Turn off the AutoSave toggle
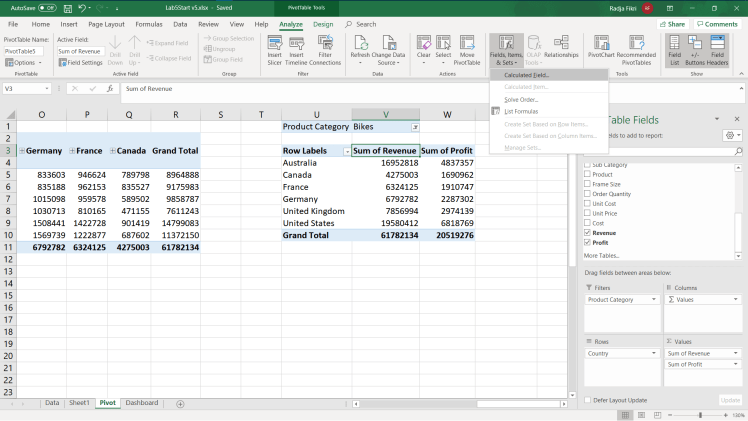Image resolution: width=748 pixels, height=421 pixels. (x=47, y=7)
